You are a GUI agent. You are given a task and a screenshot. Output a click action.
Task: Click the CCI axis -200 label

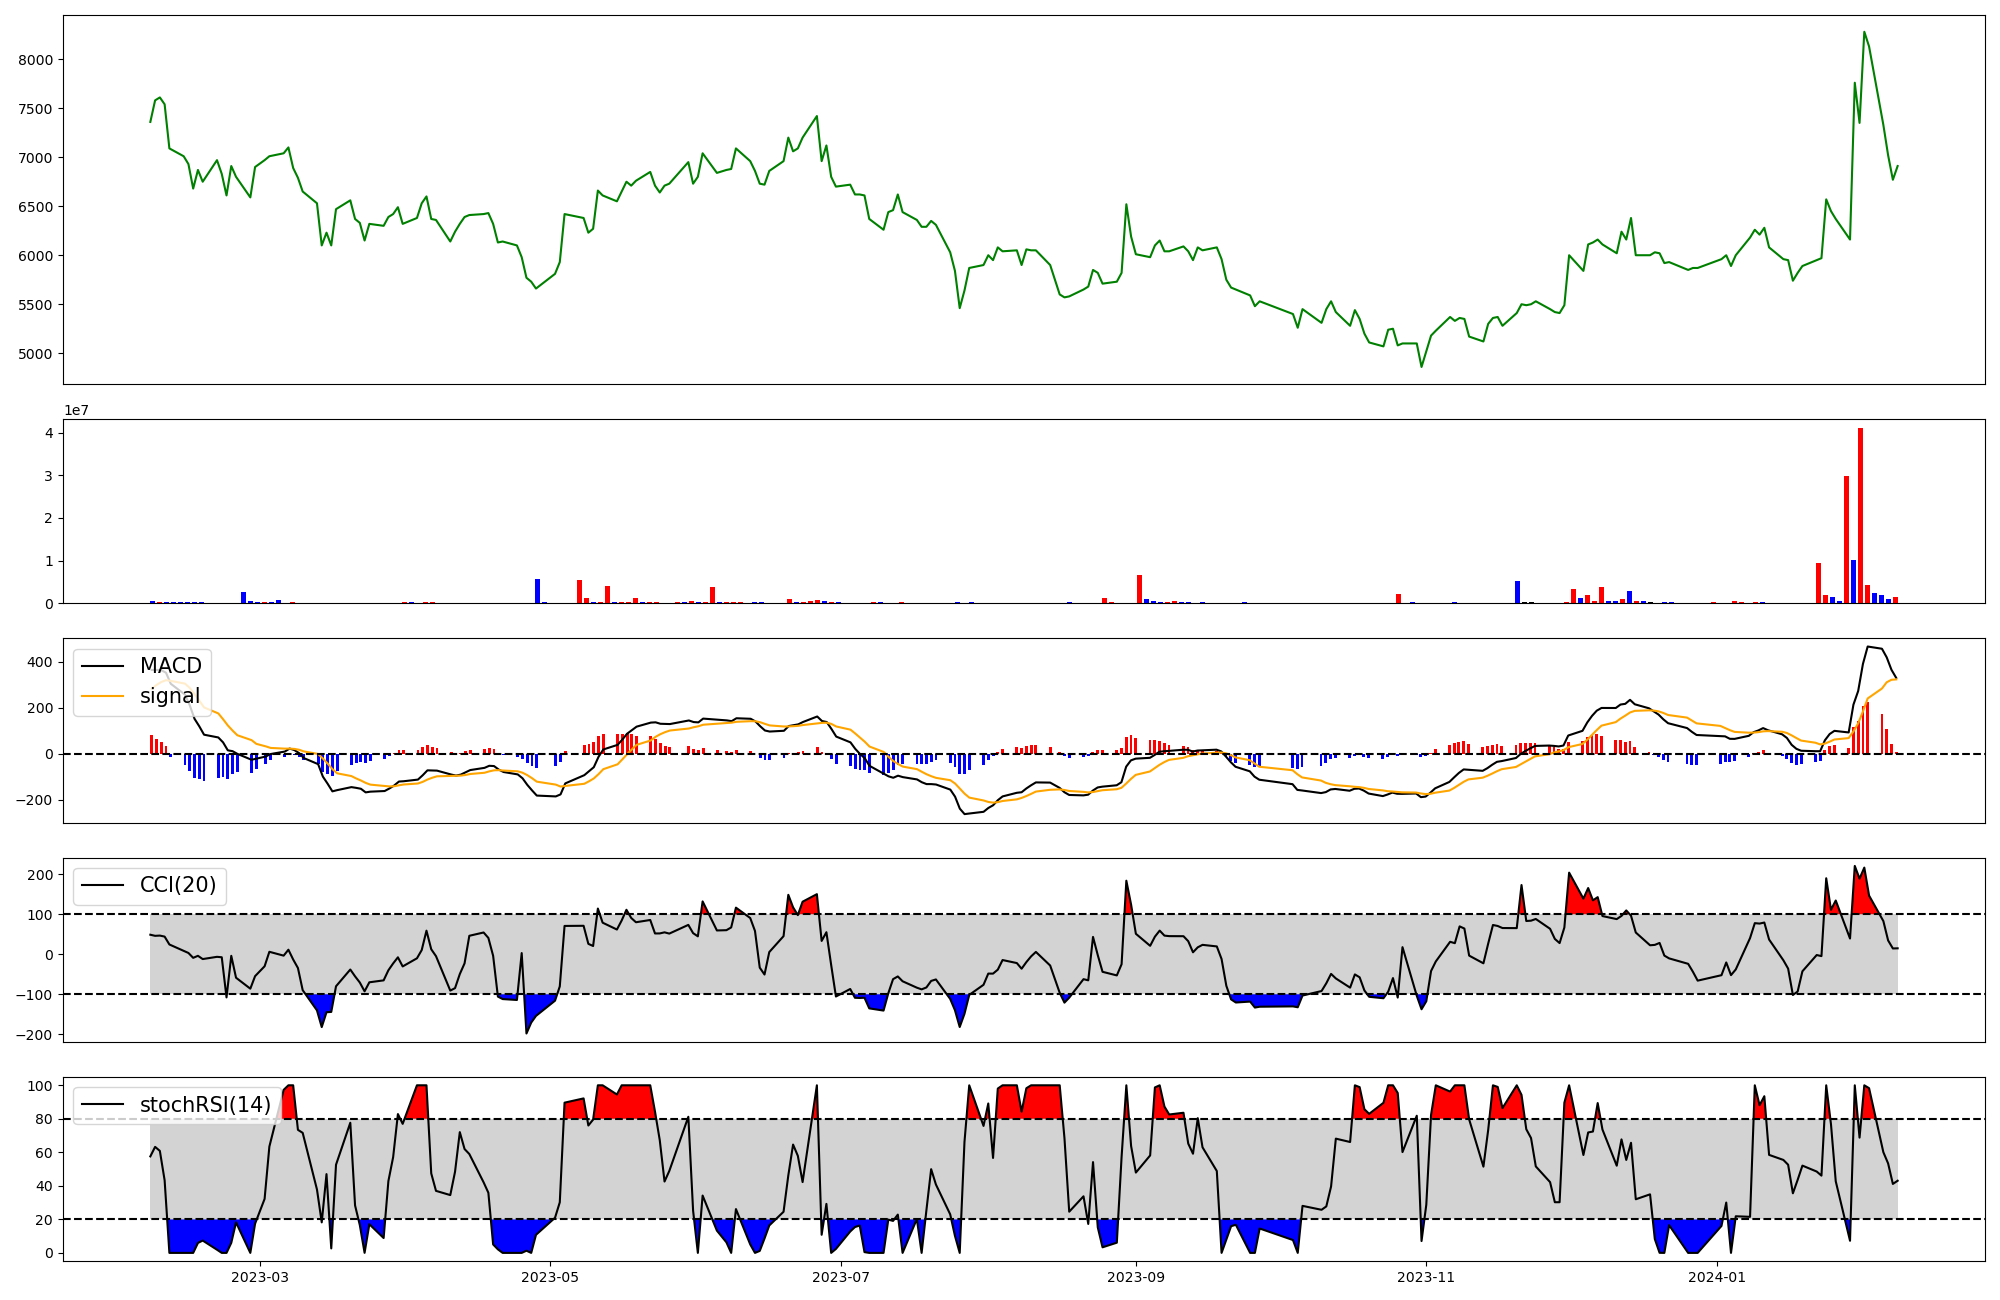click(x=35, y=1035)
